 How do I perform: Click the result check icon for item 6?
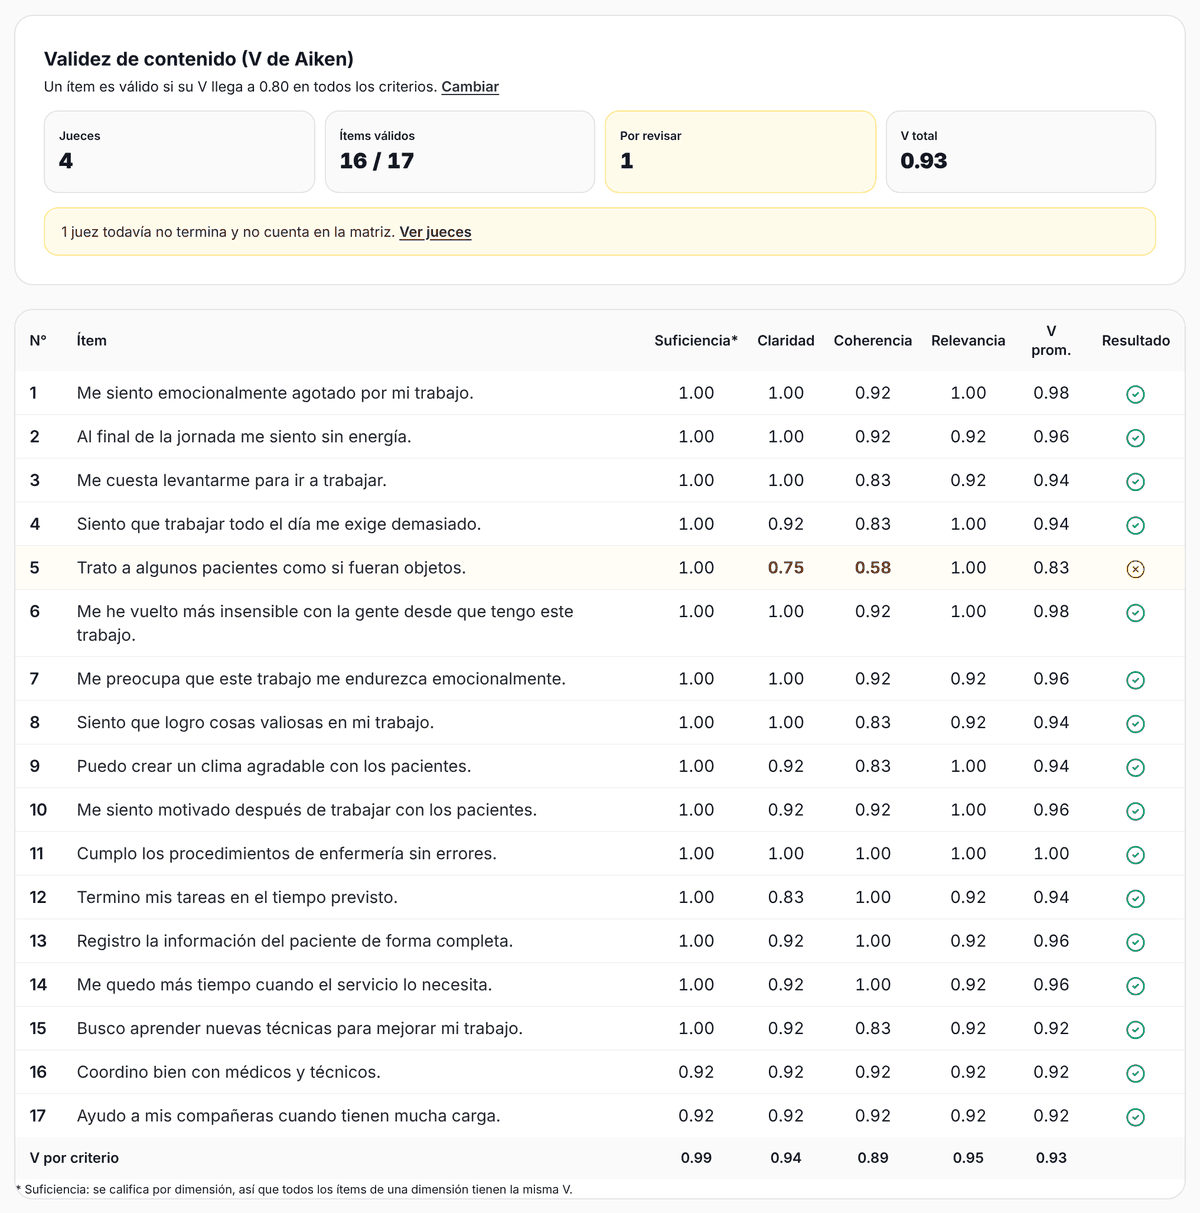pyautogui.click(x=1135, y=613)
